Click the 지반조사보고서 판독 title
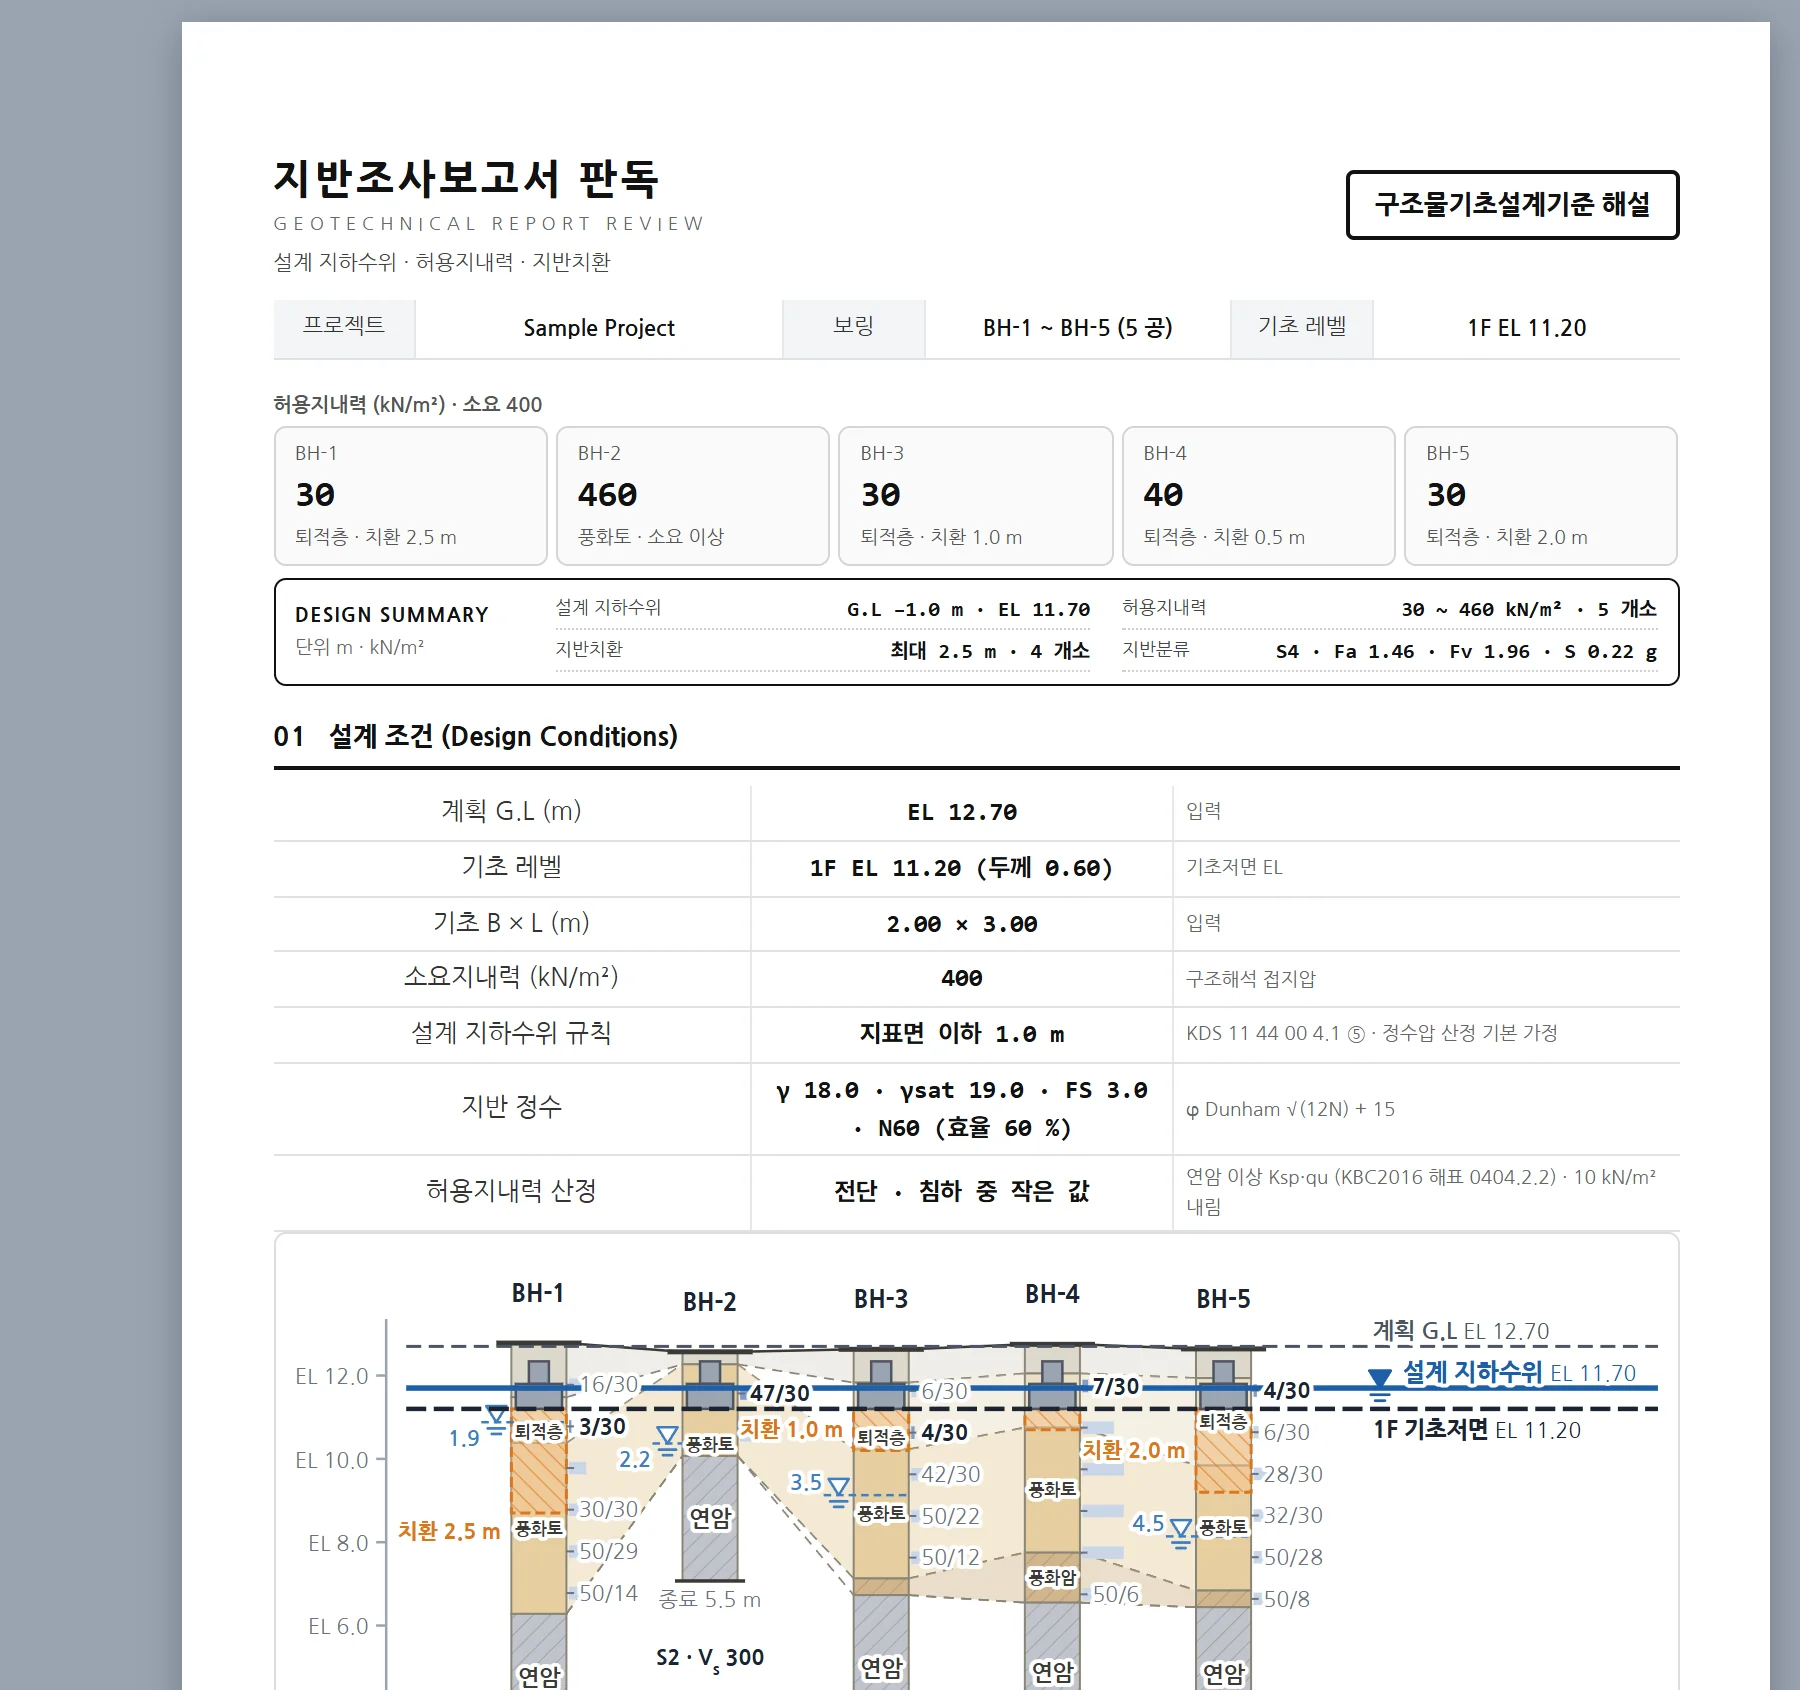Image resolution: width=1800 pixels, height=1690 pixels. coord(466,179)
